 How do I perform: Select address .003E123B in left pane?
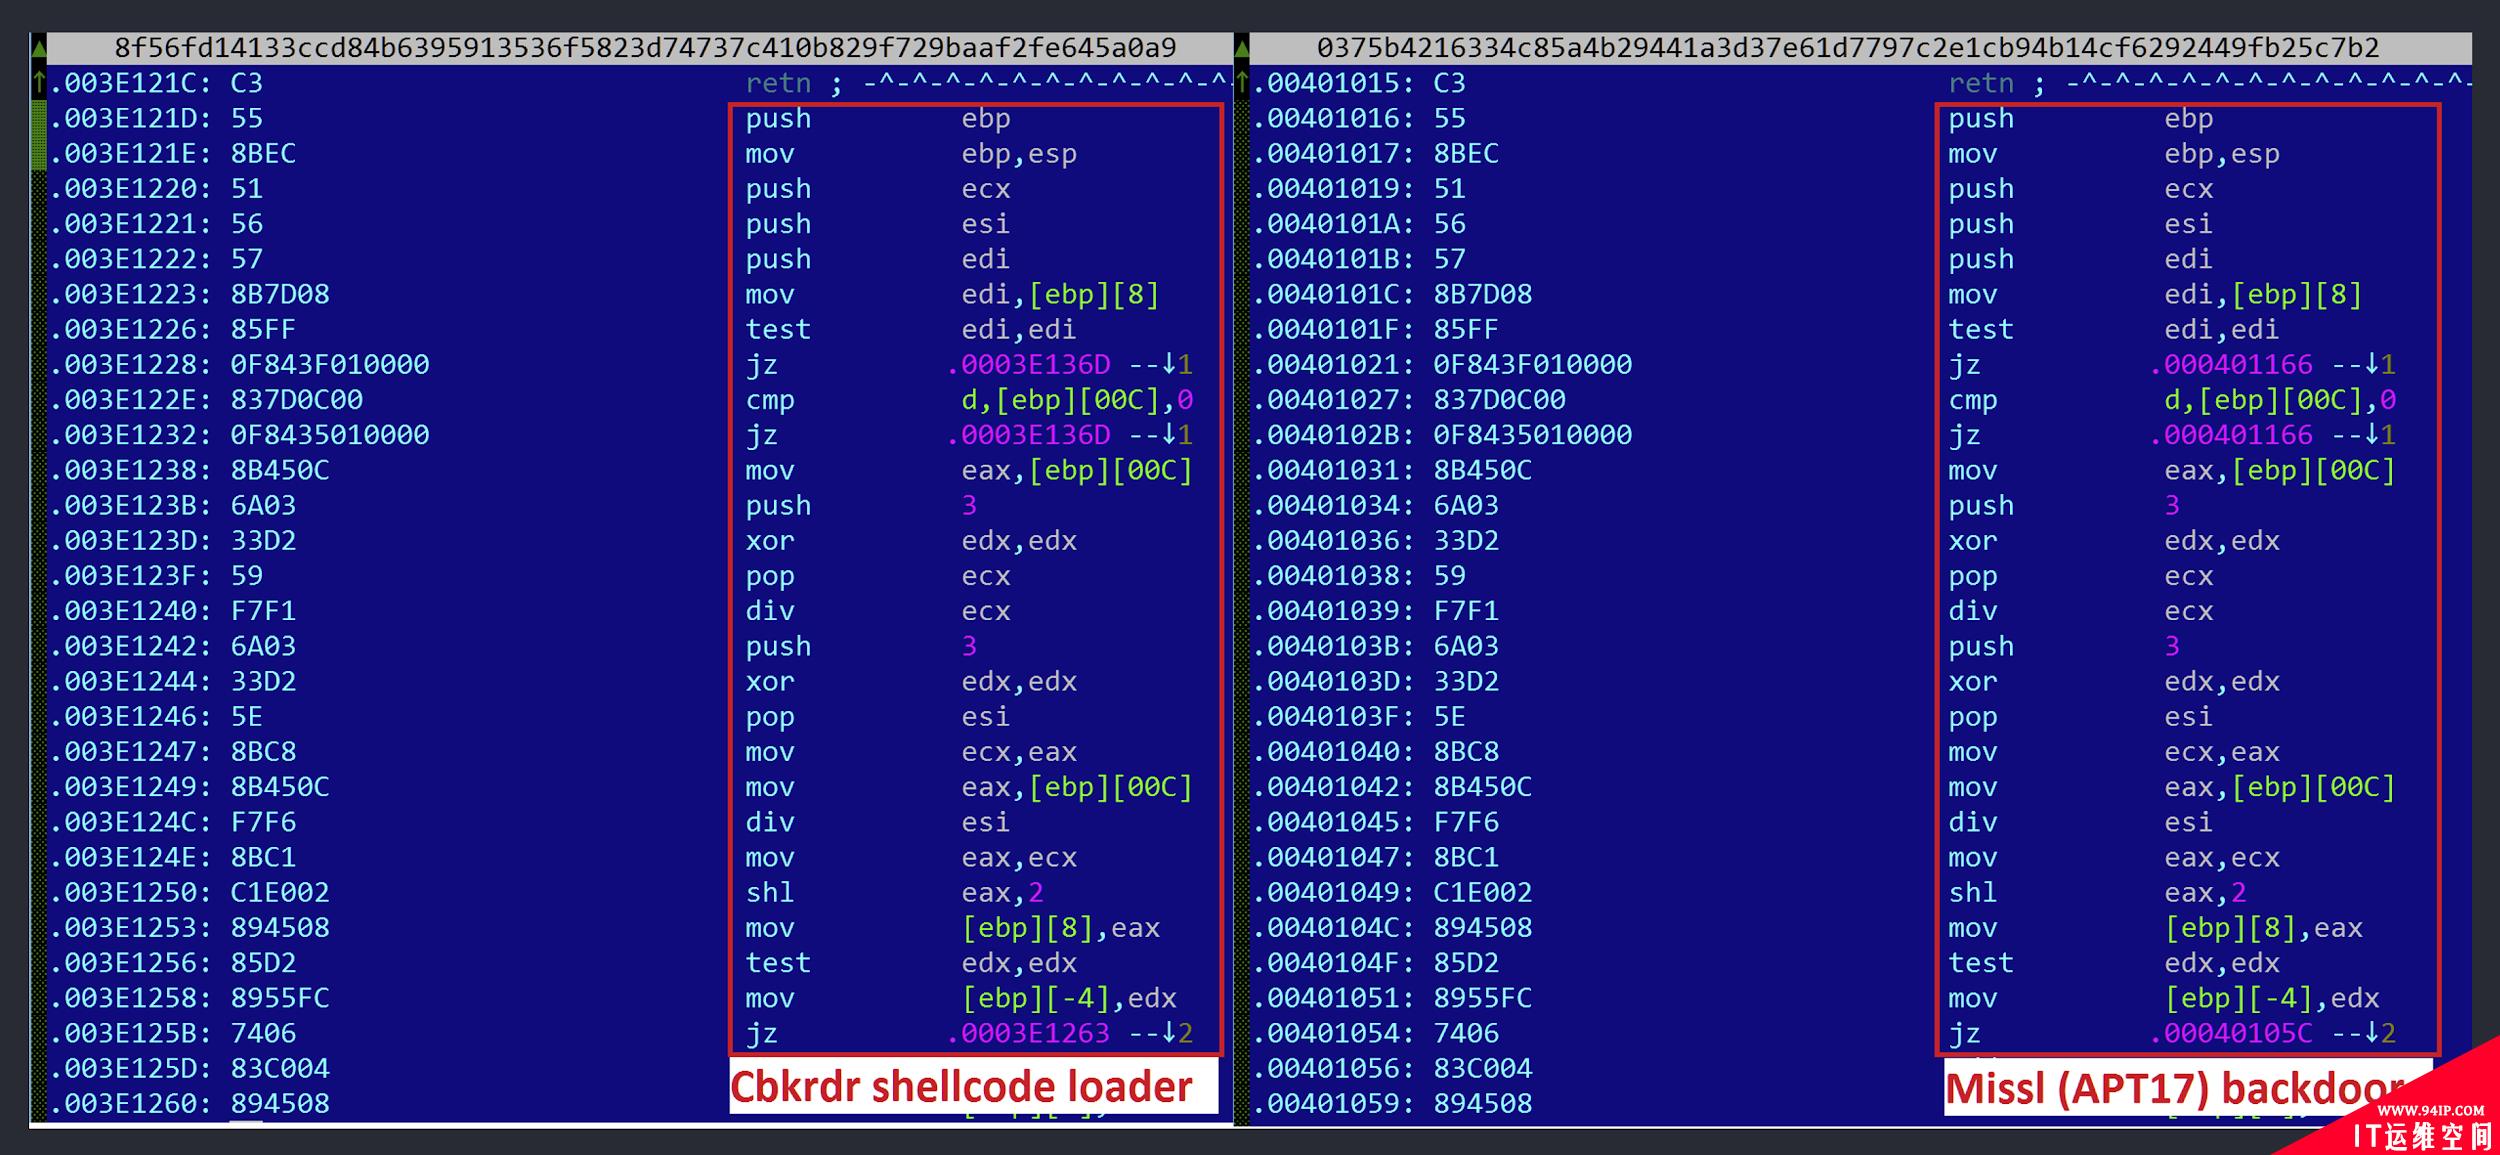click(x=130, y=505)
